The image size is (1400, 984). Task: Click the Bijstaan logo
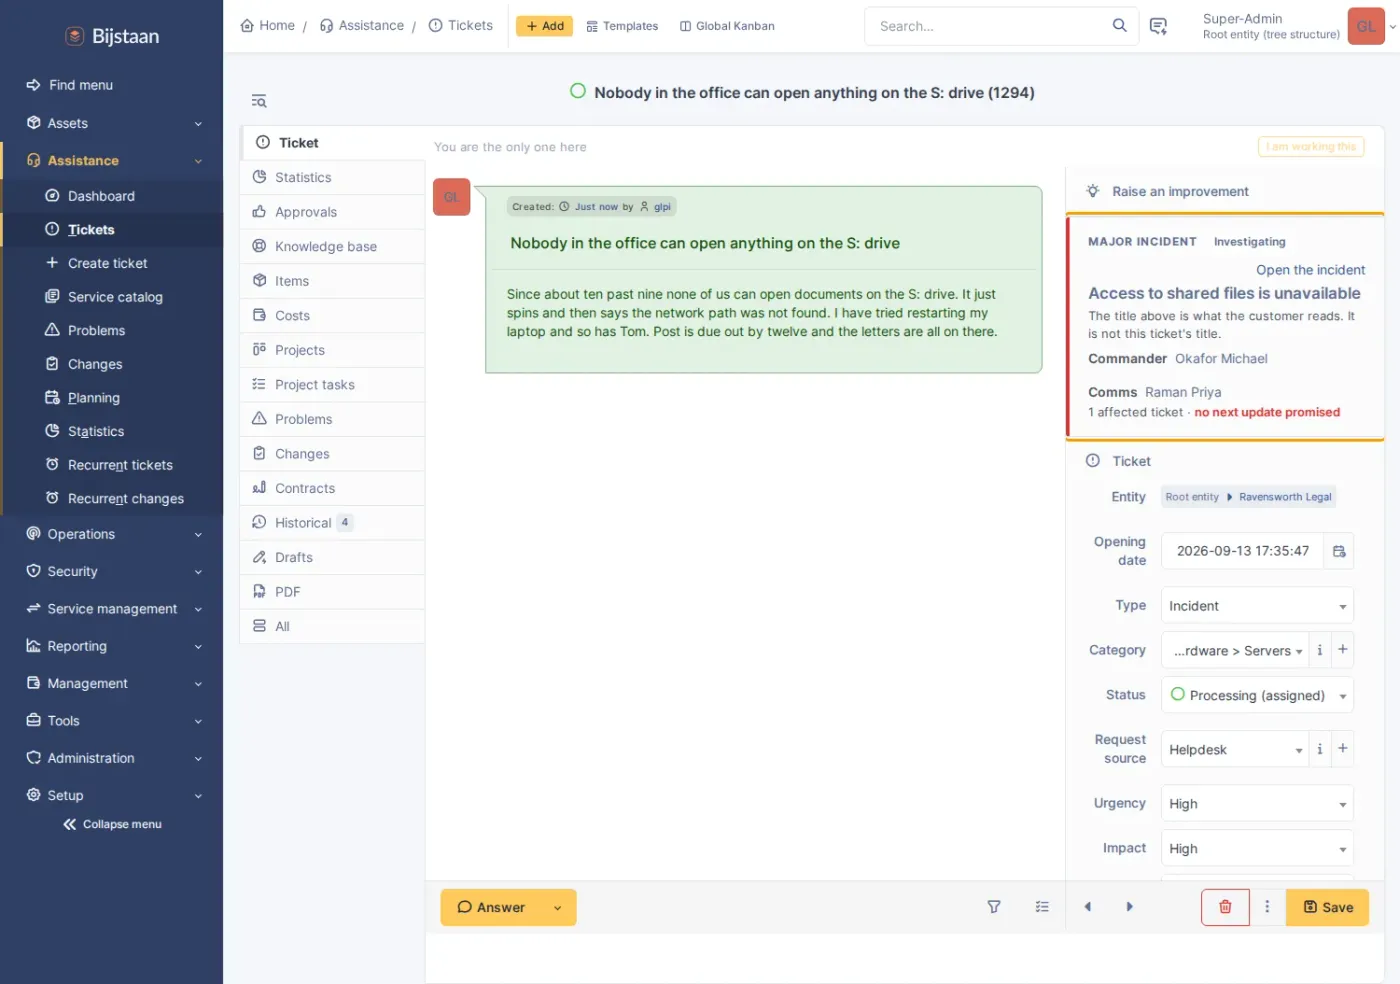(x=112, y=36)
